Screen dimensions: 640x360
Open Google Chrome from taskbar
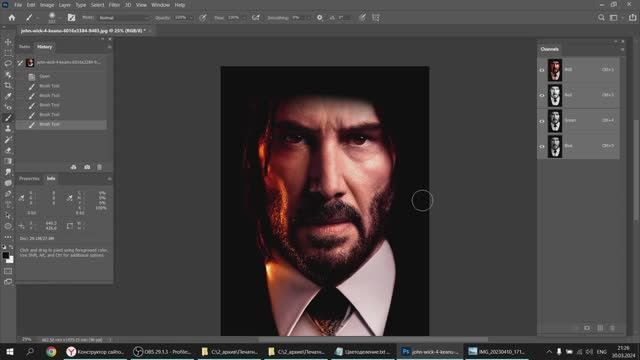[x=51, y=351]
